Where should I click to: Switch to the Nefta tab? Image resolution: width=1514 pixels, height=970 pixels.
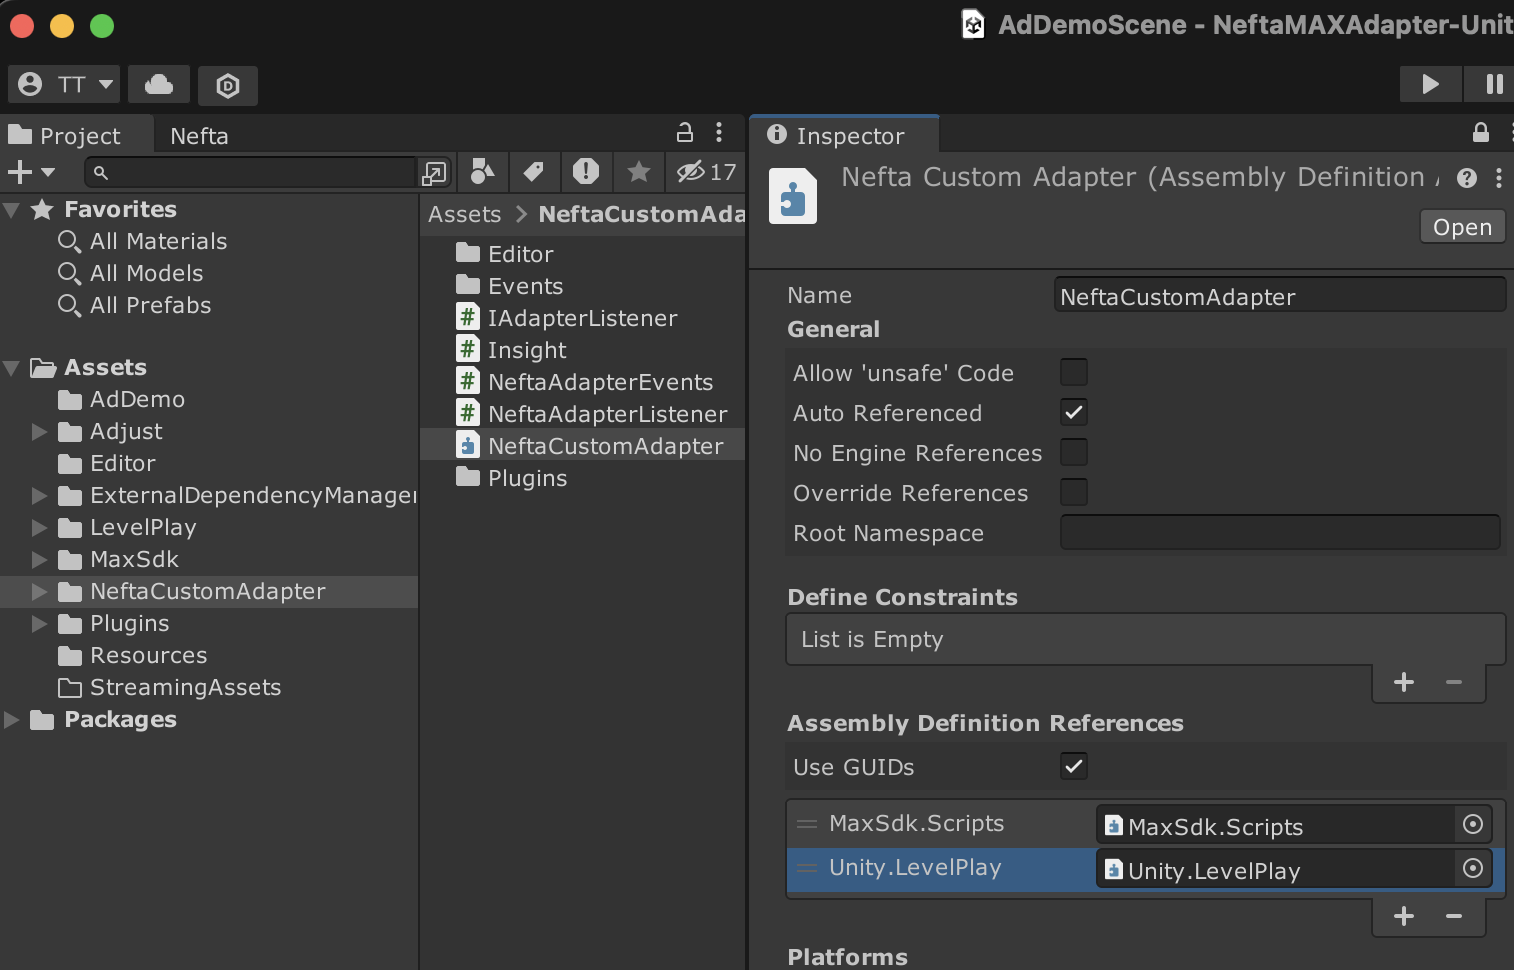coord(199,136)
